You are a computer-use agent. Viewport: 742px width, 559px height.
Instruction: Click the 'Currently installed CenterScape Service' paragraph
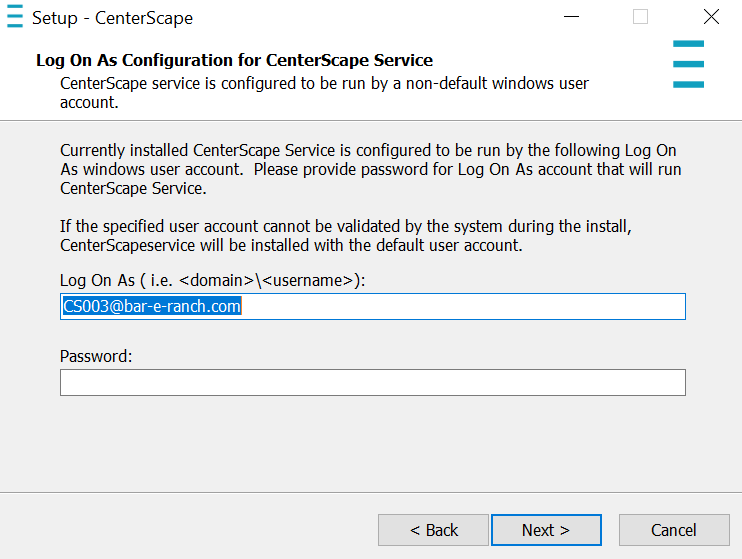tap(370, 169)
